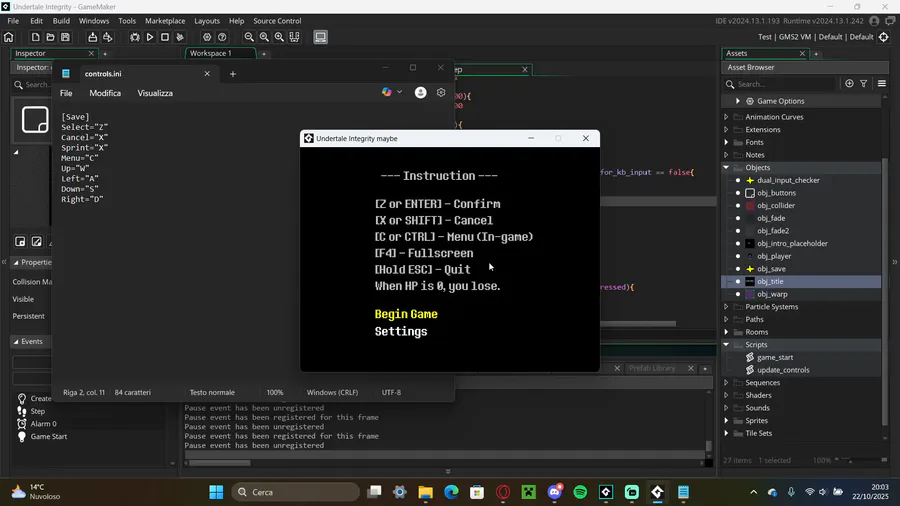This screenshot has height=506, width=900.
Task: Click the 100% zoom status in Notepad
Action: (x=275, y=392)
